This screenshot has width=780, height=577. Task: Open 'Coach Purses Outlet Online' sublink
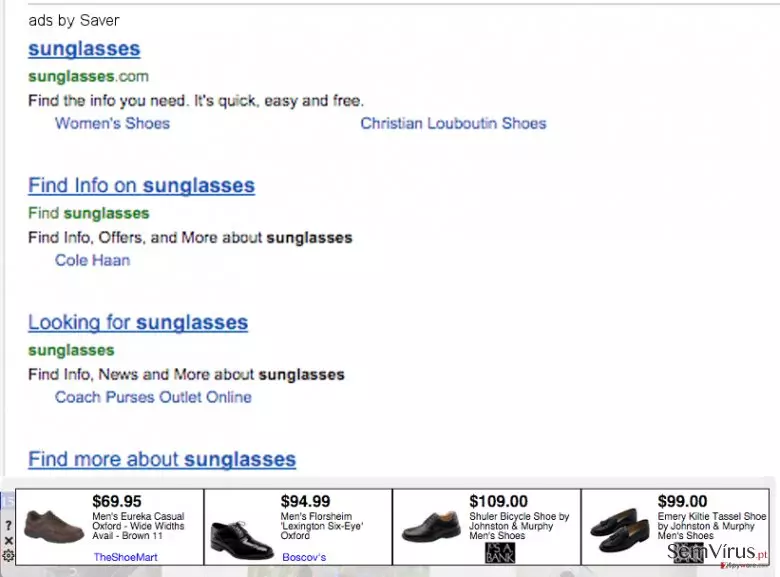click(153, 397)
